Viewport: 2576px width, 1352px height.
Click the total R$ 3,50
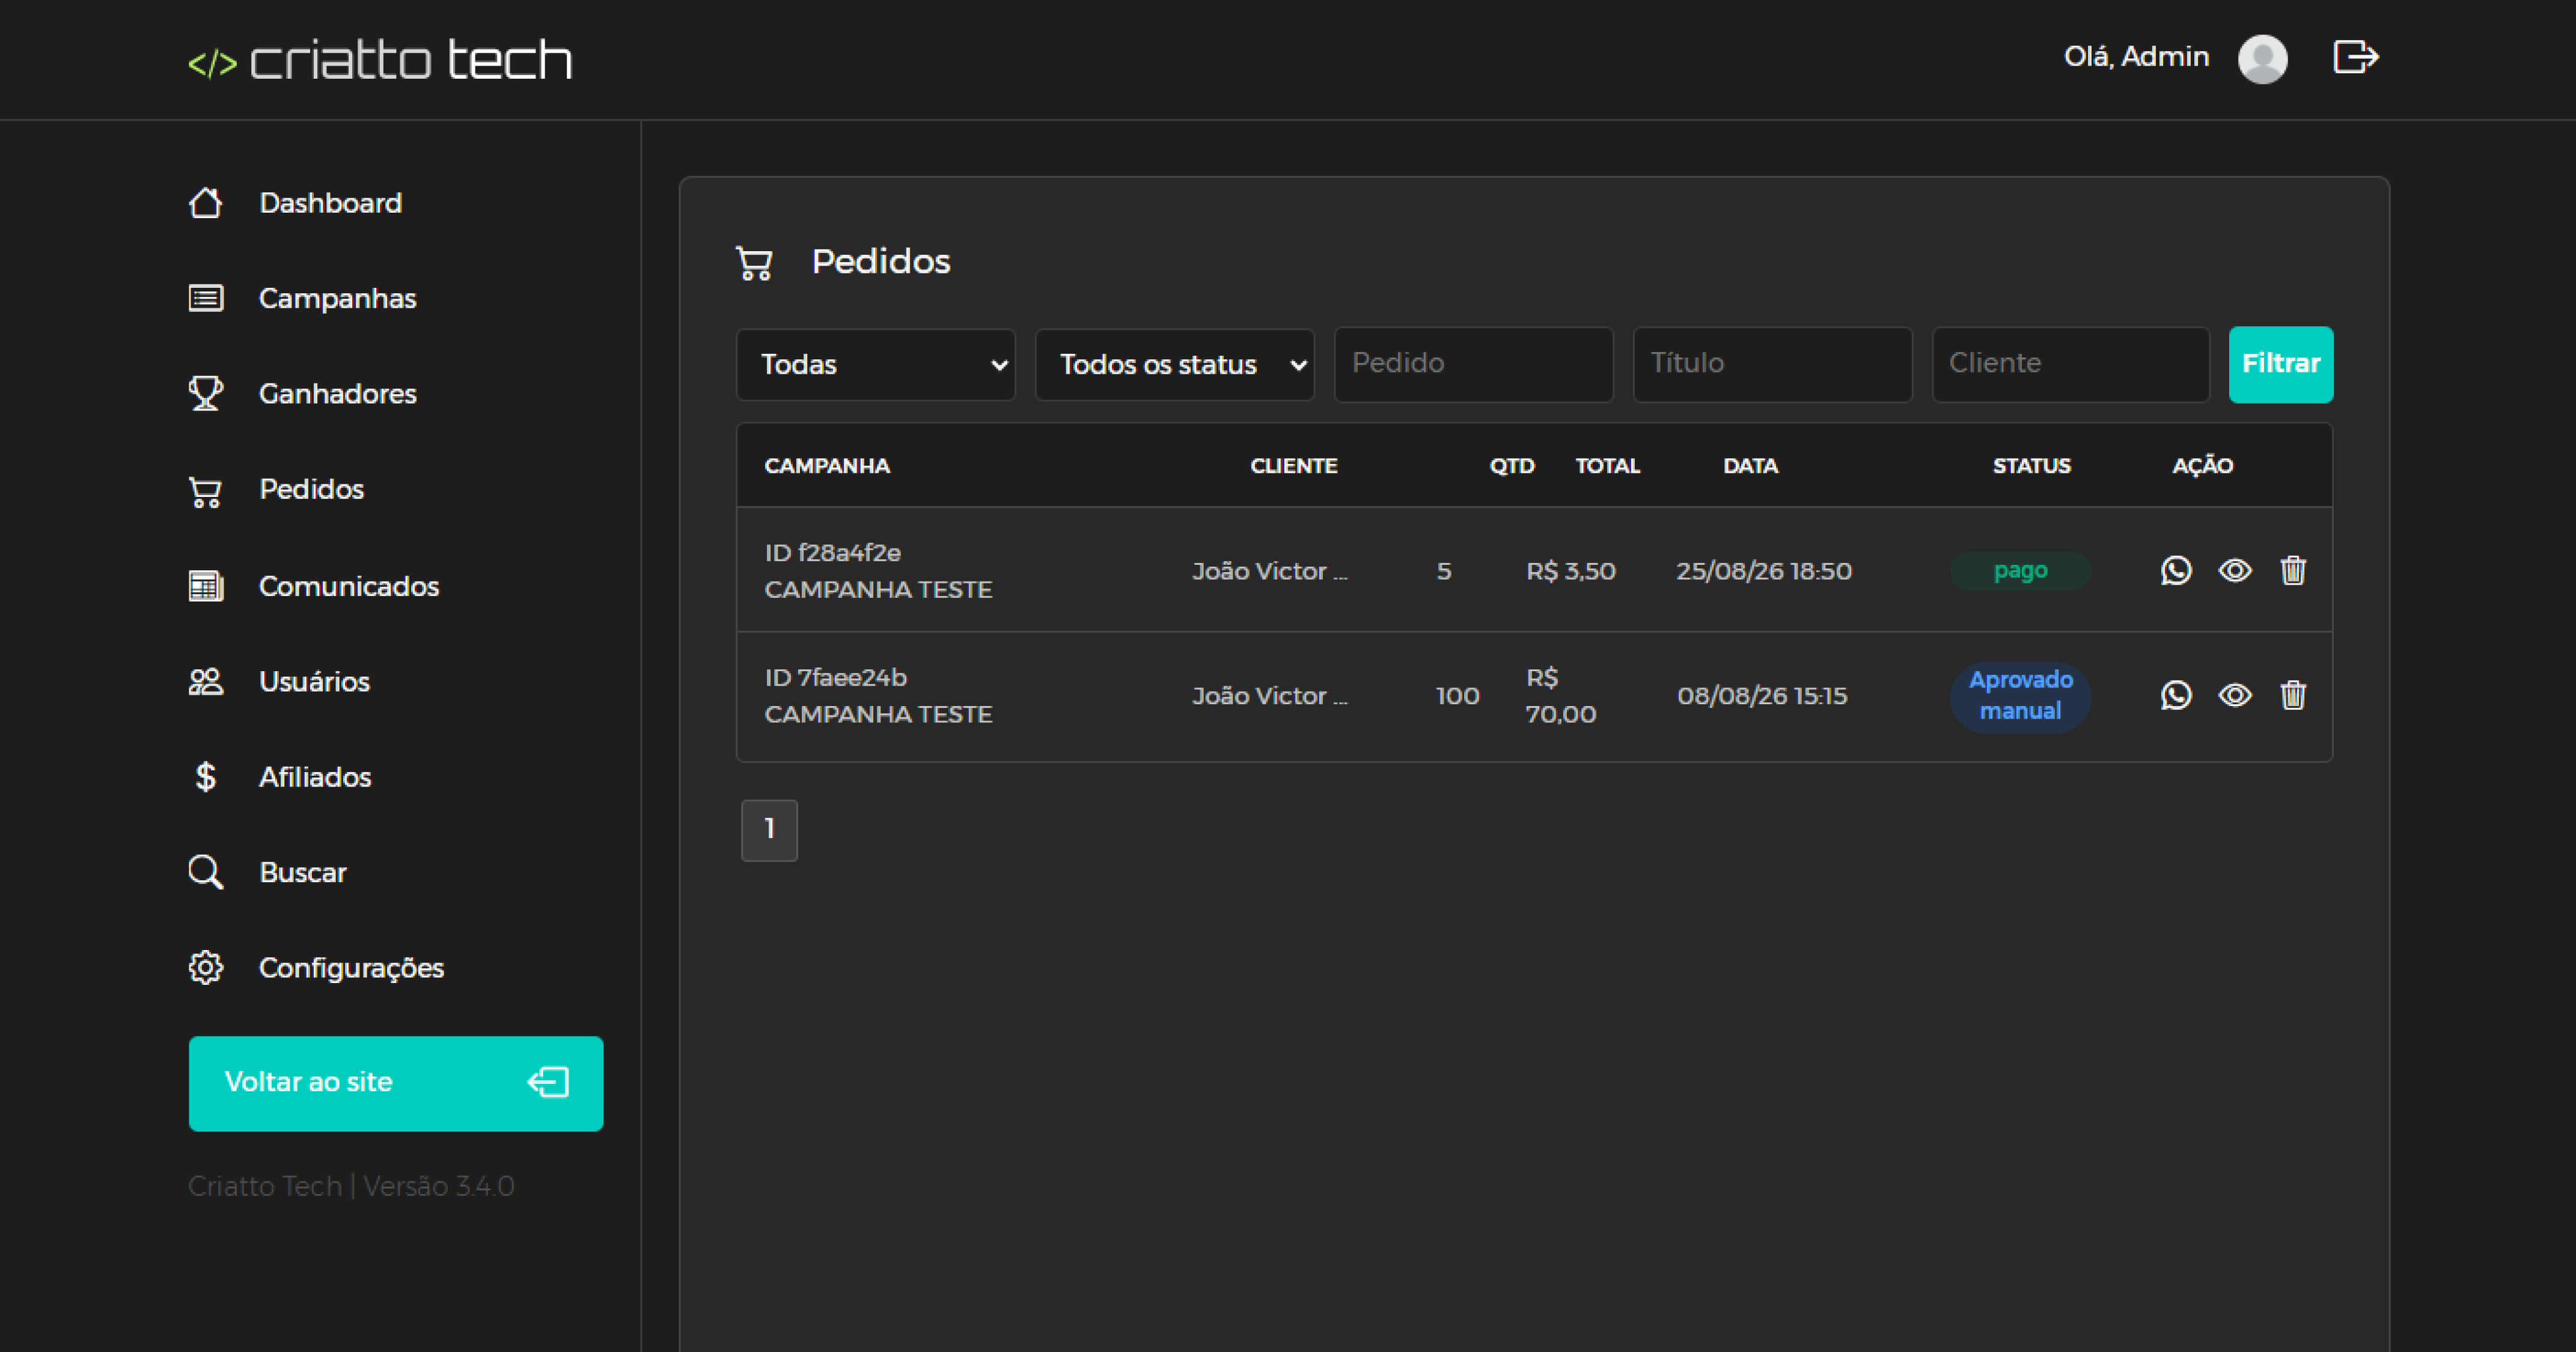(1571, 571)
